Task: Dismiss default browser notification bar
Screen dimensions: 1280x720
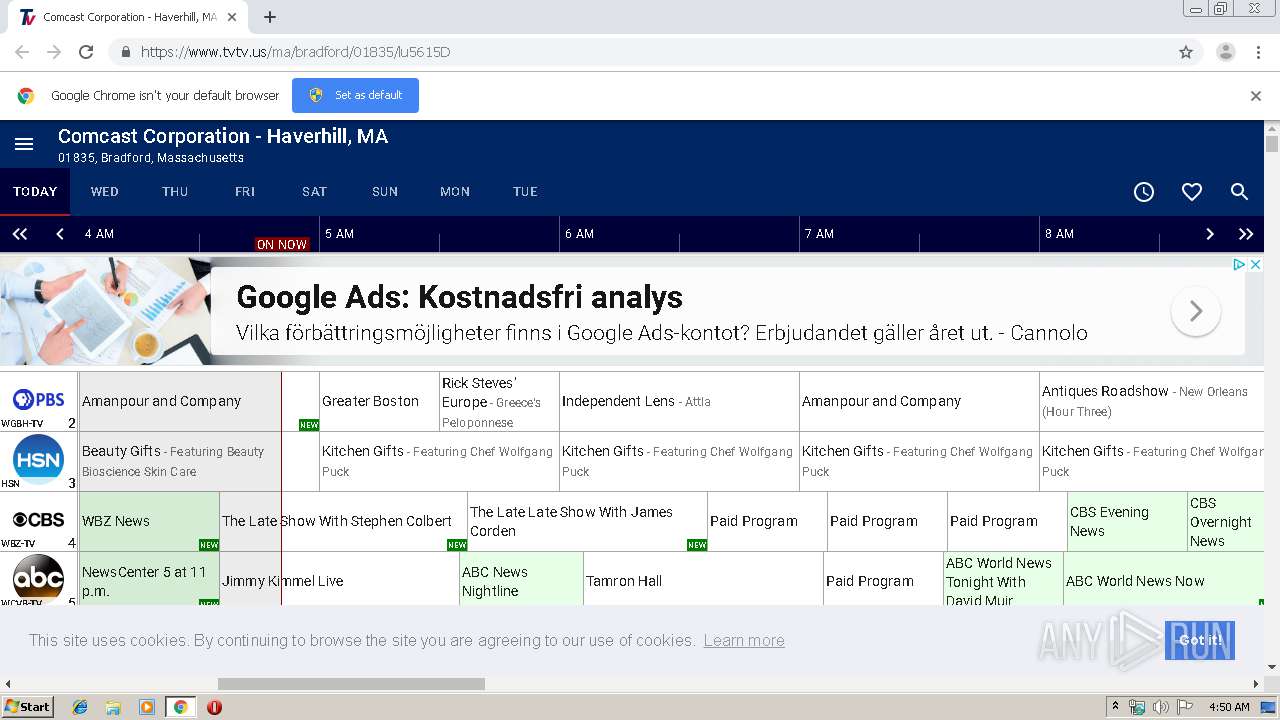Action: pos(1256,96)
